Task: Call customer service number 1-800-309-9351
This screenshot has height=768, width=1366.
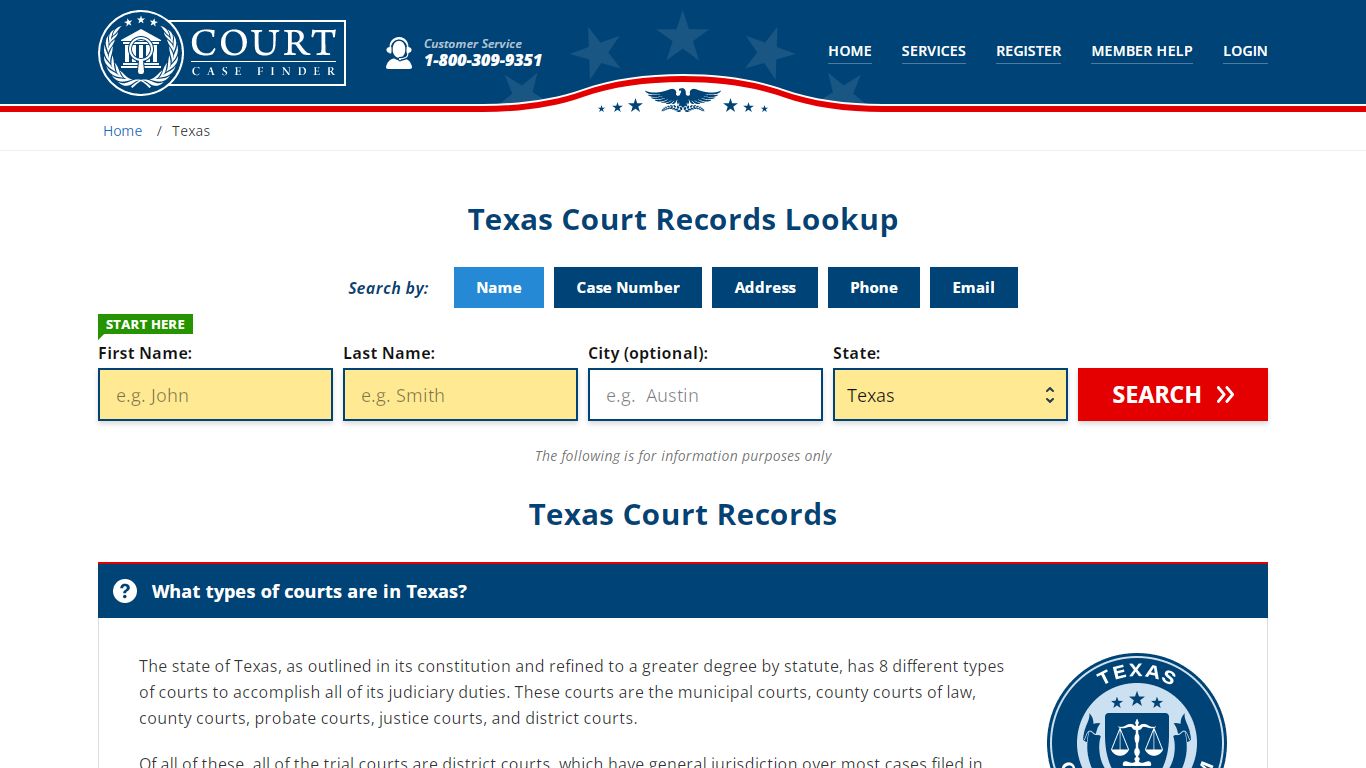Action: click(x=483, y=60)
